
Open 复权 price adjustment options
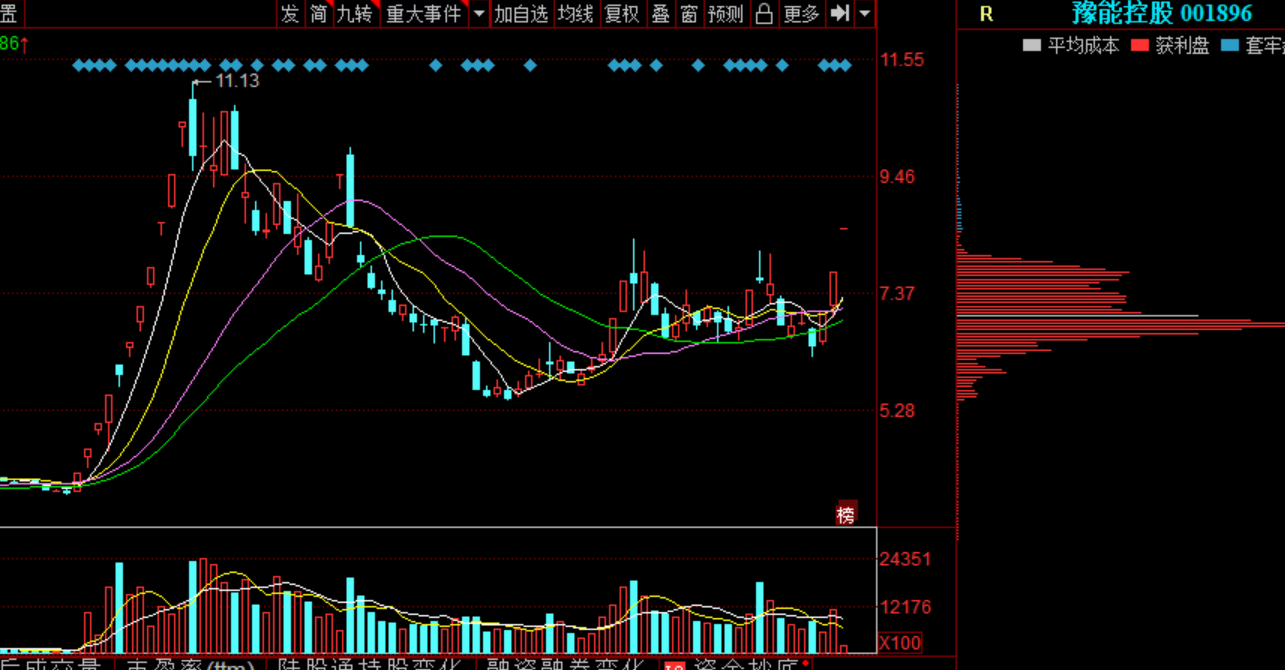point(622,13)
